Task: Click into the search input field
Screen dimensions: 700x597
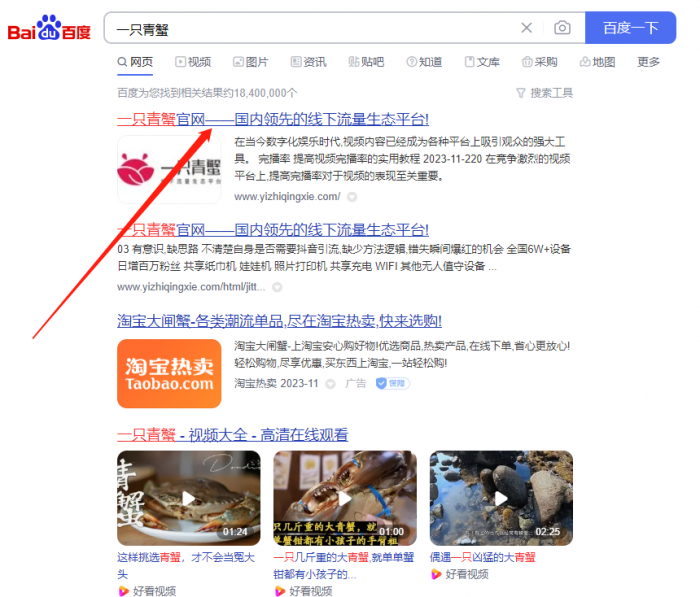Action: click(x=312, y=28)
